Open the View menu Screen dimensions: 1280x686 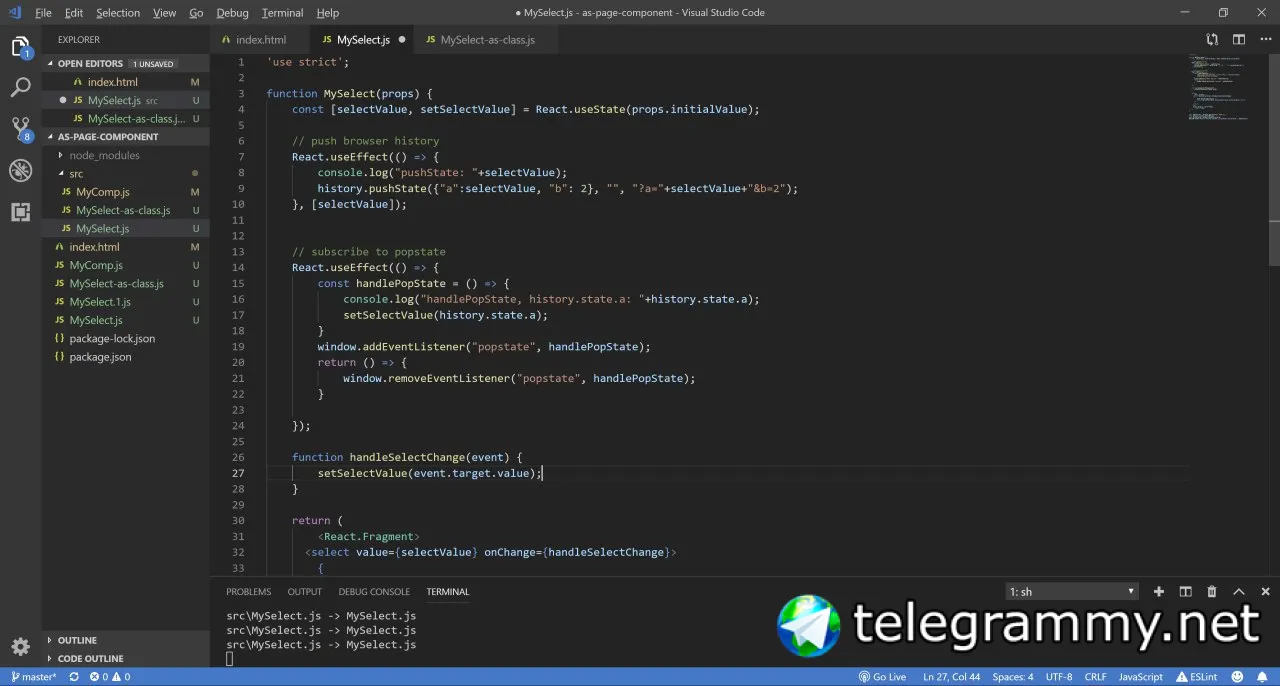pyautogui.click(x=165, y=13)
